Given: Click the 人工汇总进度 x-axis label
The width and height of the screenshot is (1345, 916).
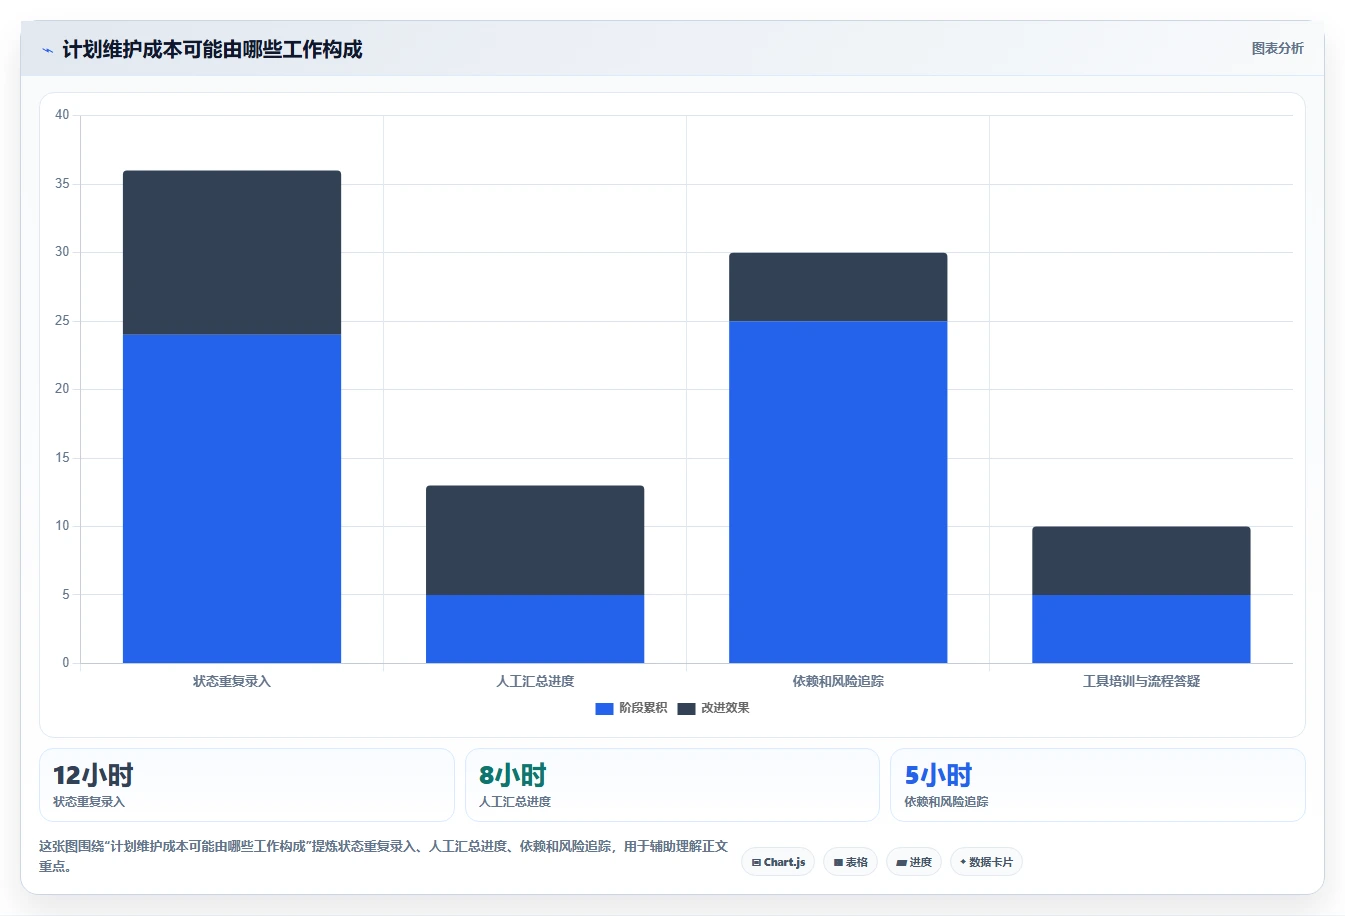Looking at the screenshot, I should click(535, 681).
